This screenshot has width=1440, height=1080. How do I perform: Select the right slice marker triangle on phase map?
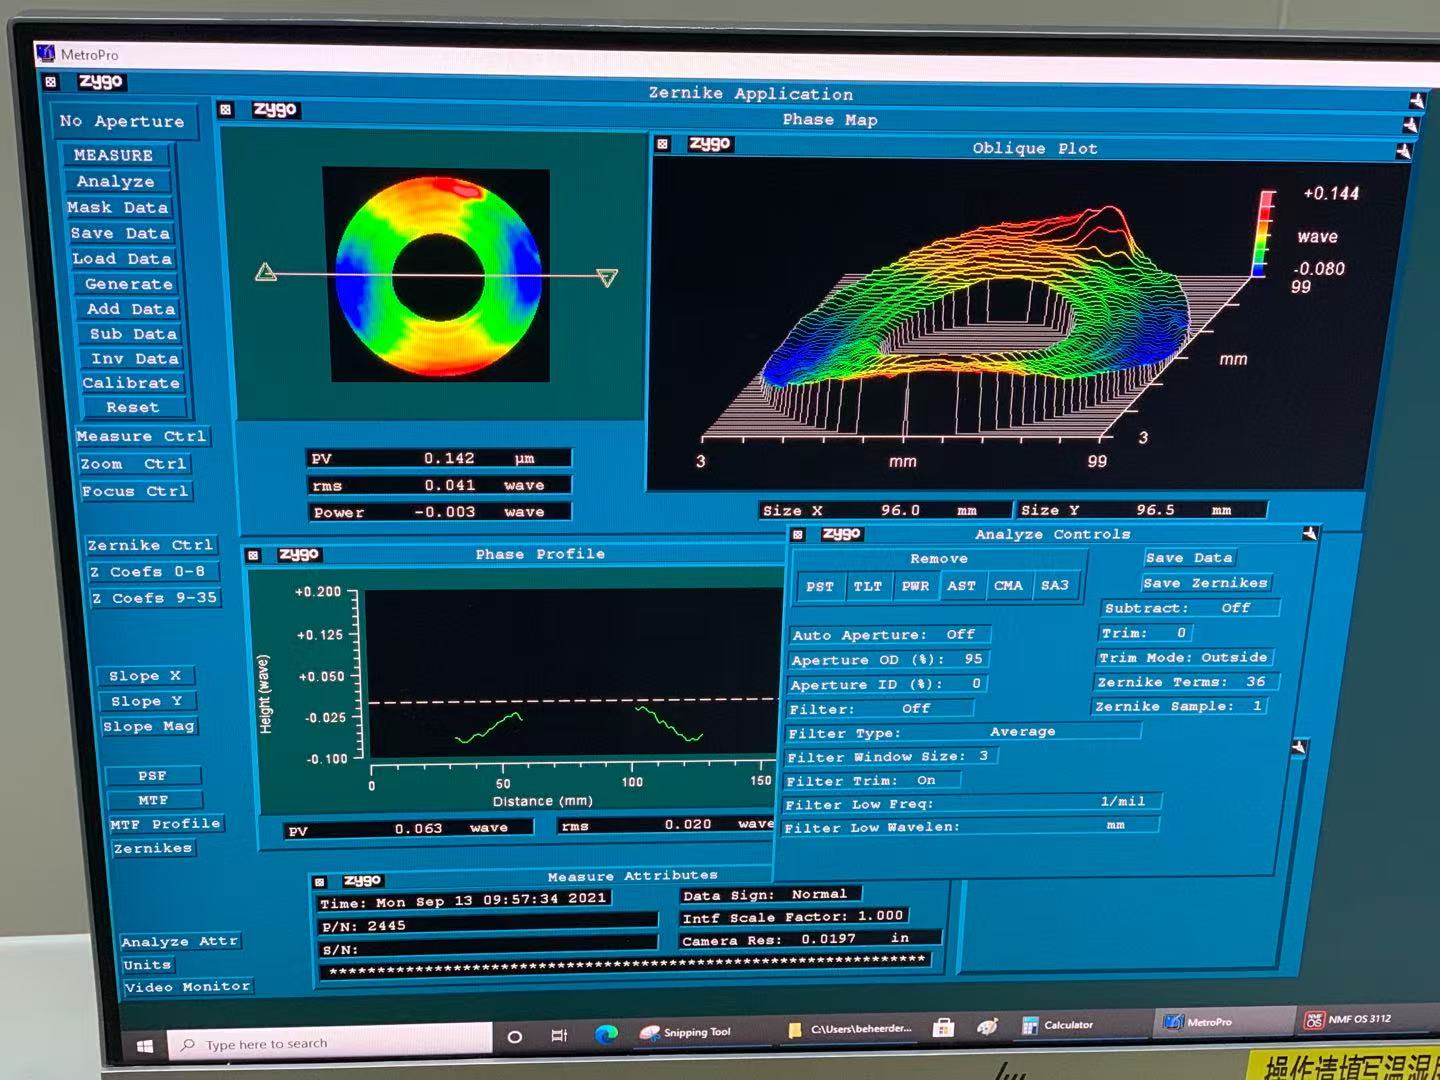pos(607,277)
